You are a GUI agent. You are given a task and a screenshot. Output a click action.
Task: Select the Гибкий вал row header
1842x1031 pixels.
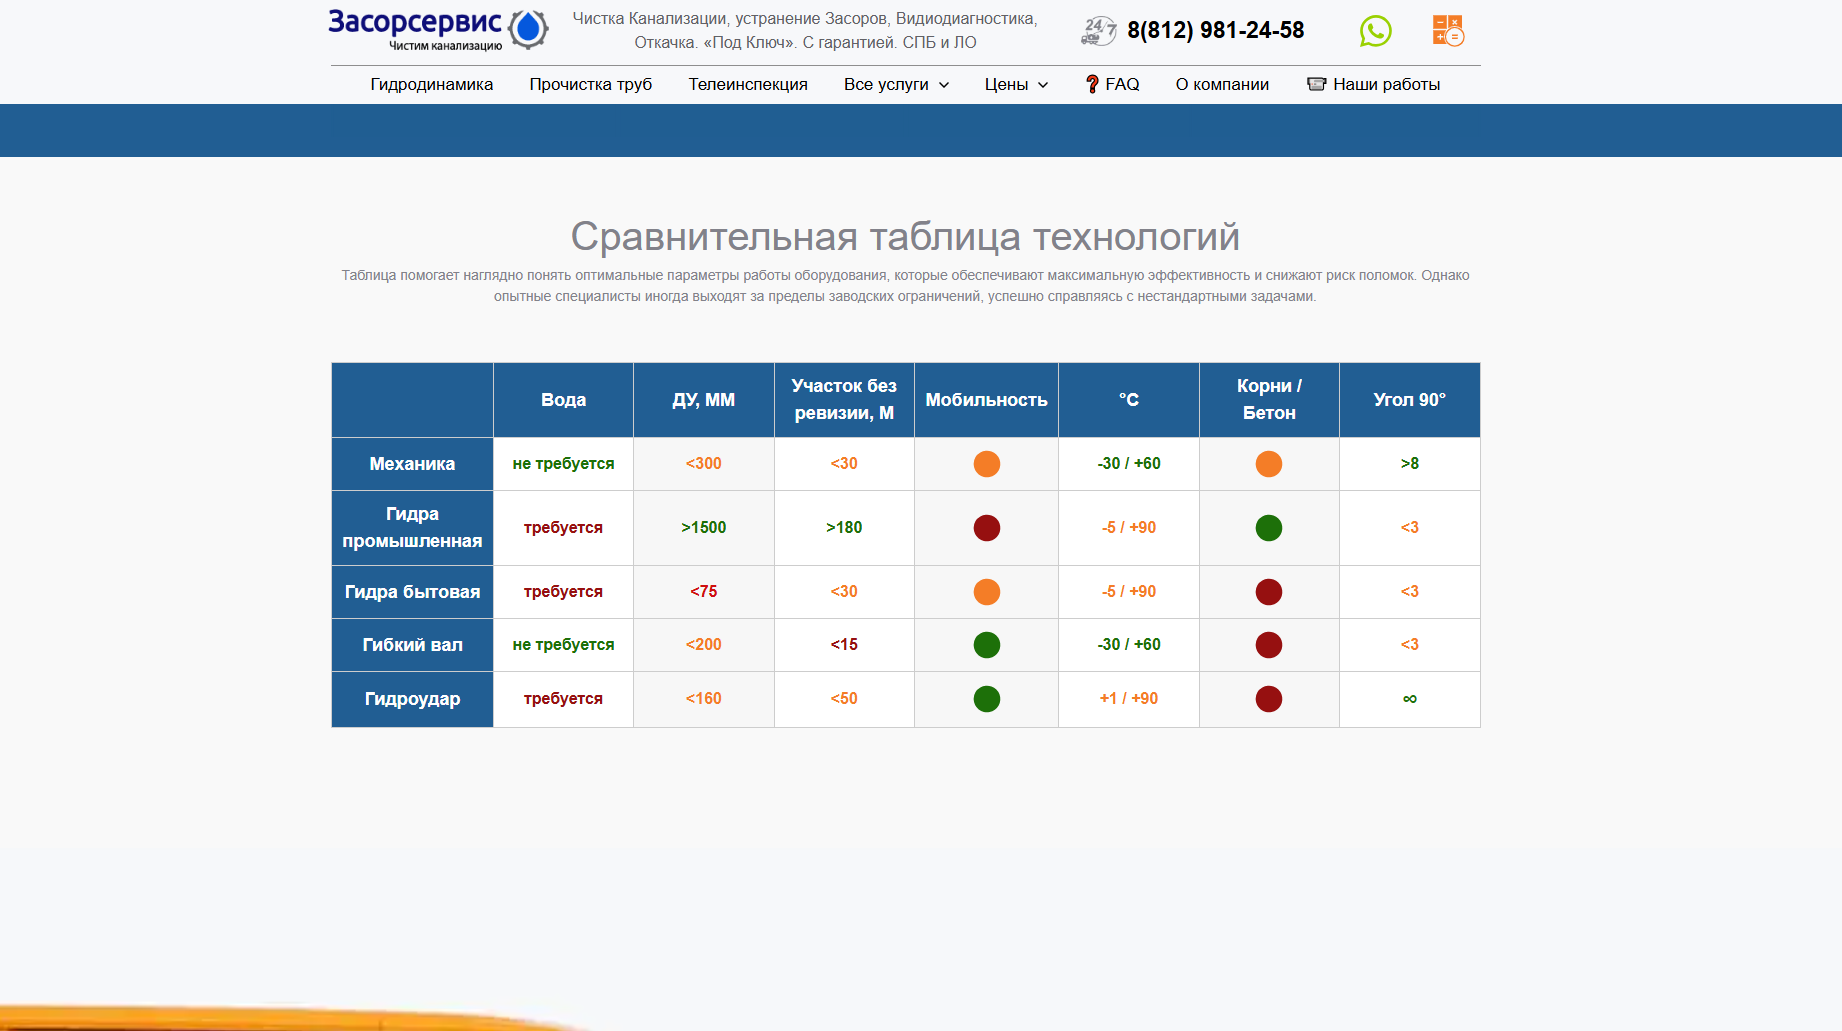click(x=412, y=645)
